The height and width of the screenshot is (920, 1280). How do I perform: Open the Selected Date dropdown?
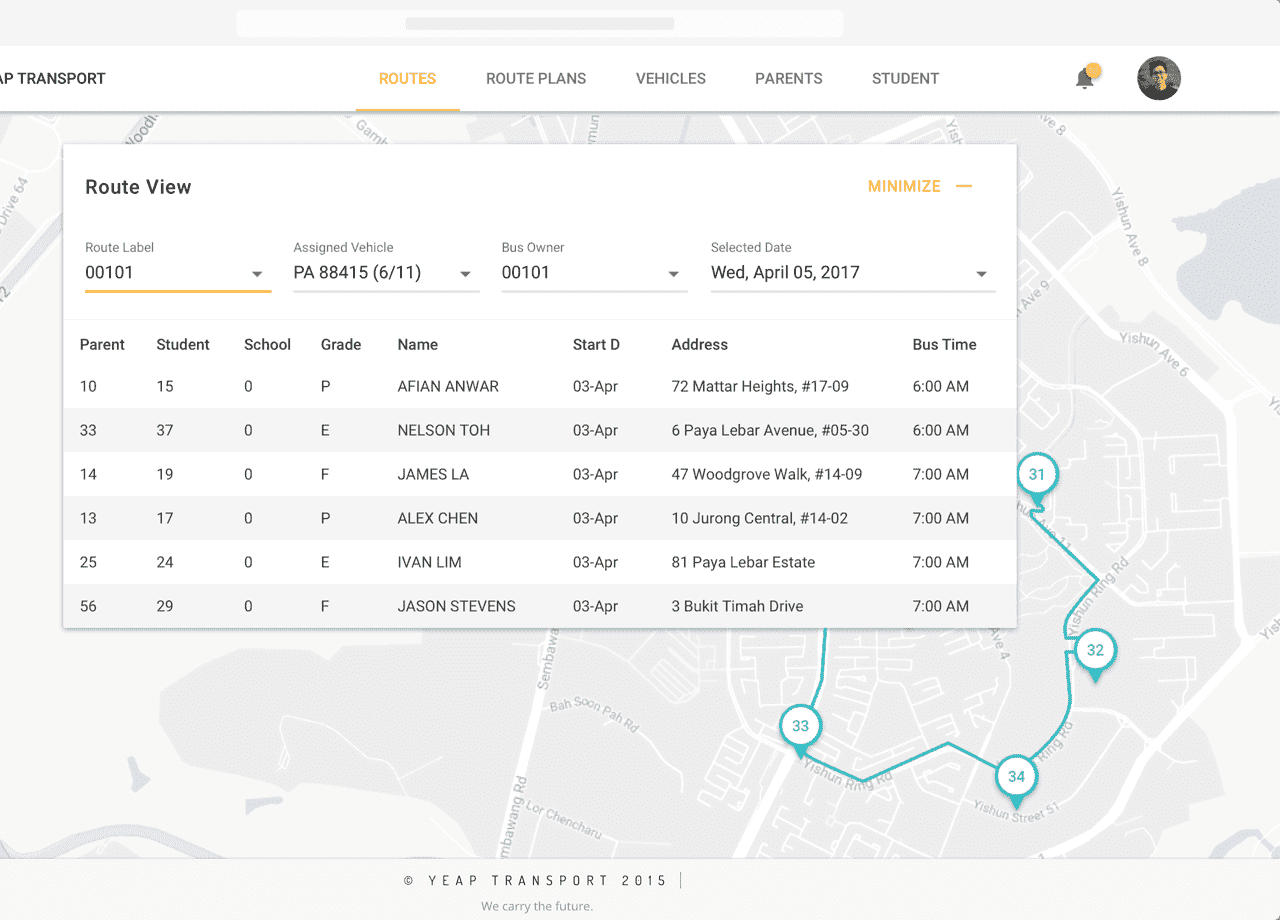[981, 274]
